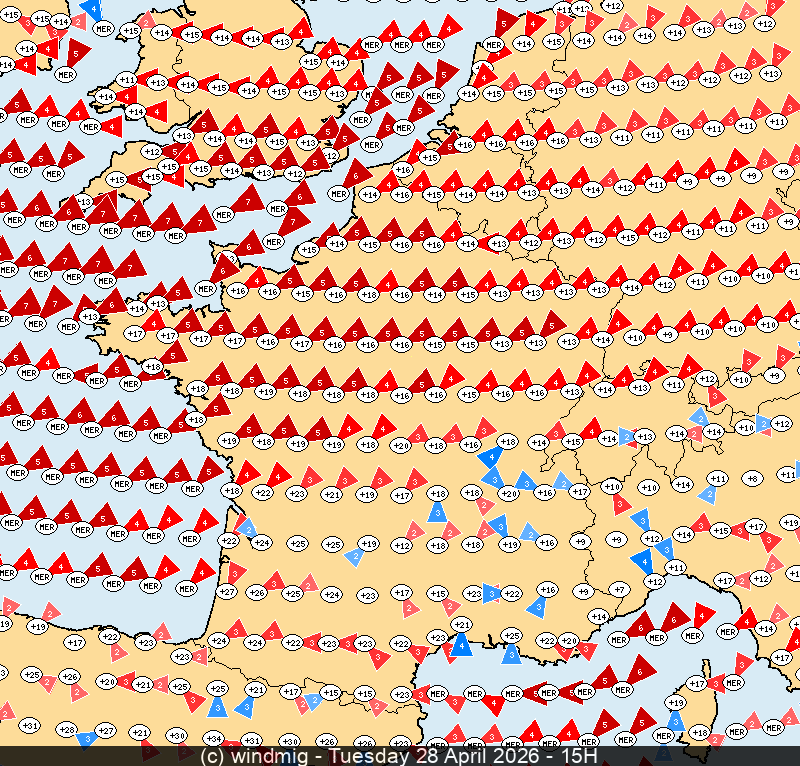Select the blue 4 arrow beneath the +21 label
Viewport: 800px width, 766px height.
pyautogui.click(x=461, y=645)
